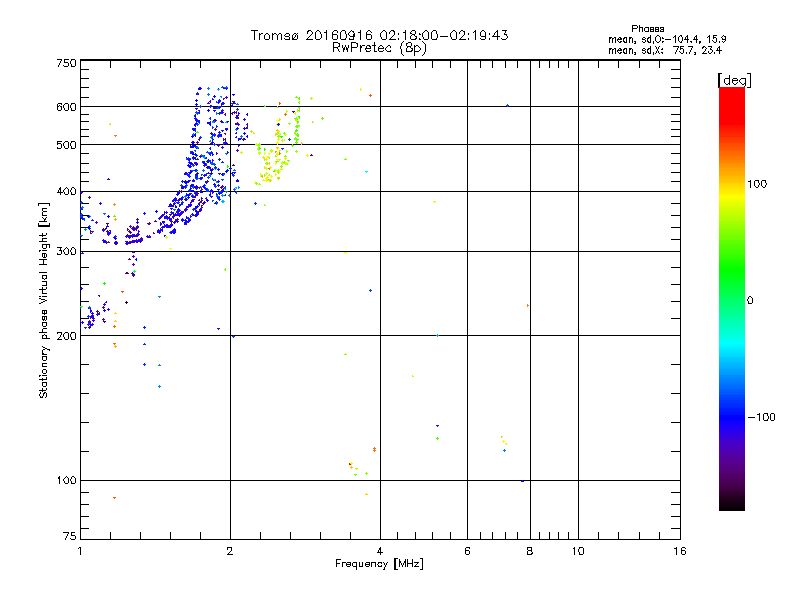This screenshot has width=800, height=600.
Task: Click the x-axis tick label '8'
Action: click(x=530, y=551)
